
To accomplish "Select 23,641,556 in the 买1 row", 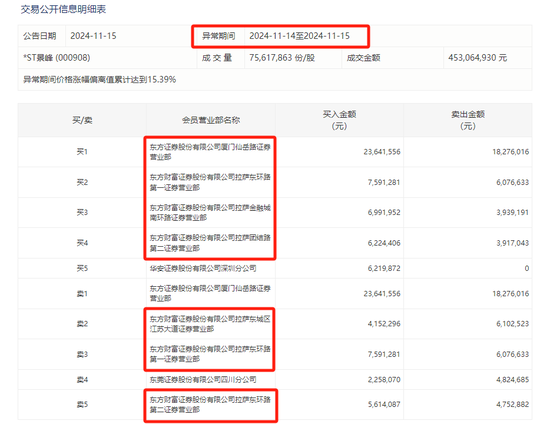I will click(382, 152).
